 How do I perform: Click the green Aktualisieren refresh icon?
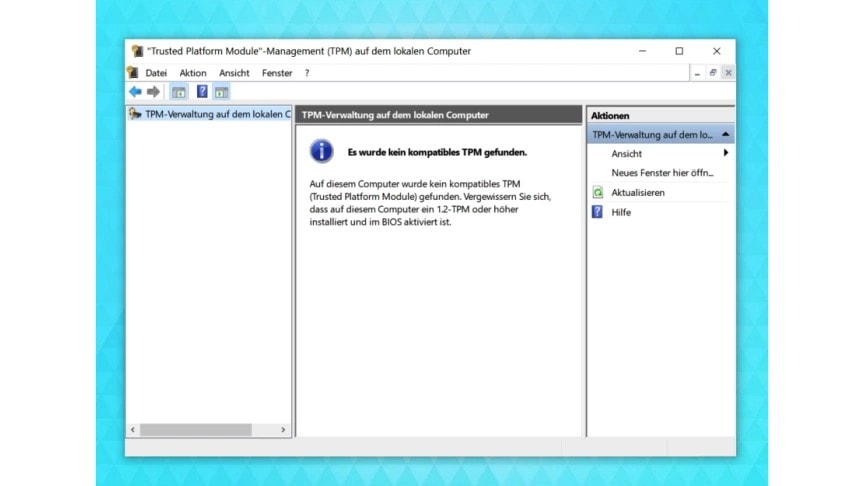click(x=598, y=192)
